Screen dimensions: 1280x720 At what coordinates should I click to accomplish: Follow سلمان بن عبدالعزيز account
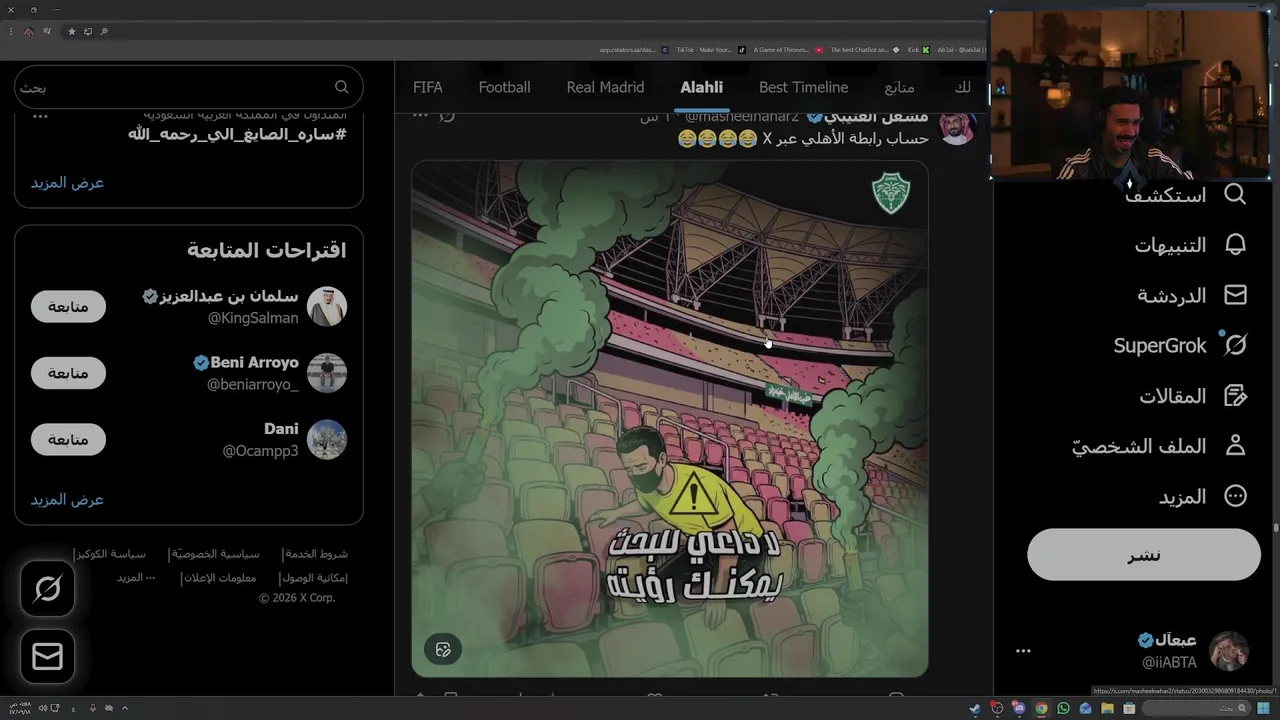point(68,306)
